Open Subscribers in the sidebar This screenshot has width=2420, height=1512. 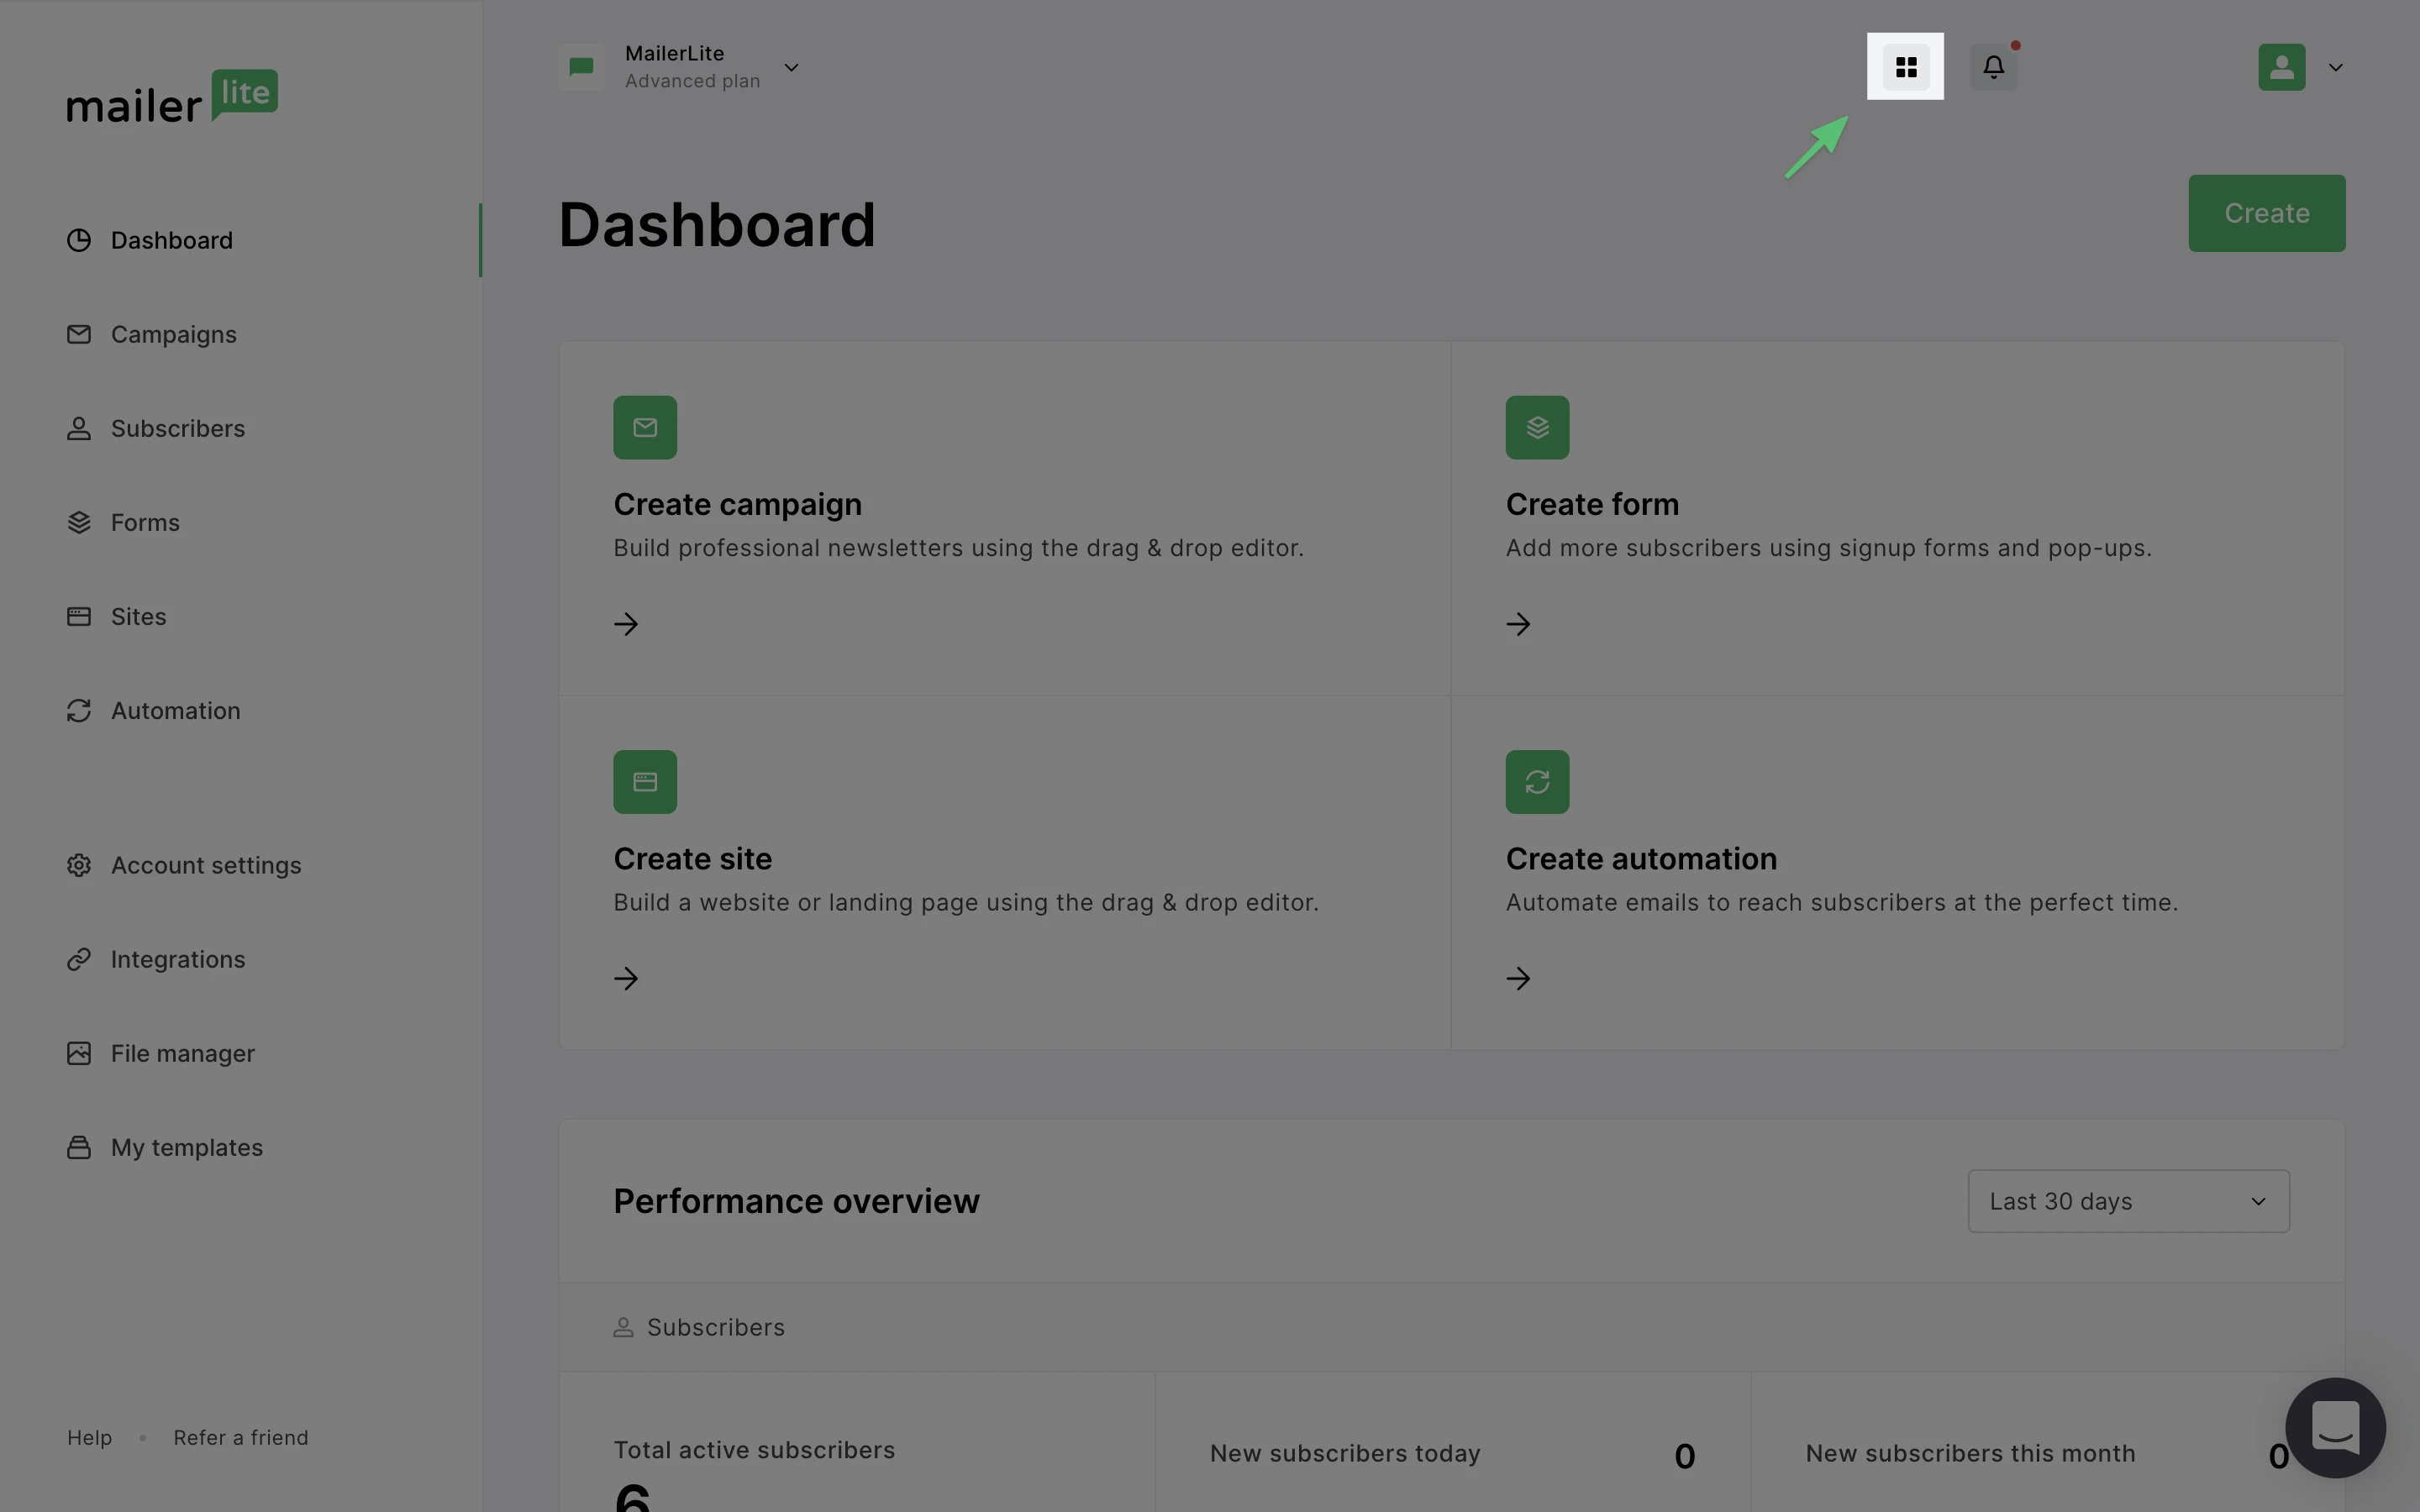177,428
